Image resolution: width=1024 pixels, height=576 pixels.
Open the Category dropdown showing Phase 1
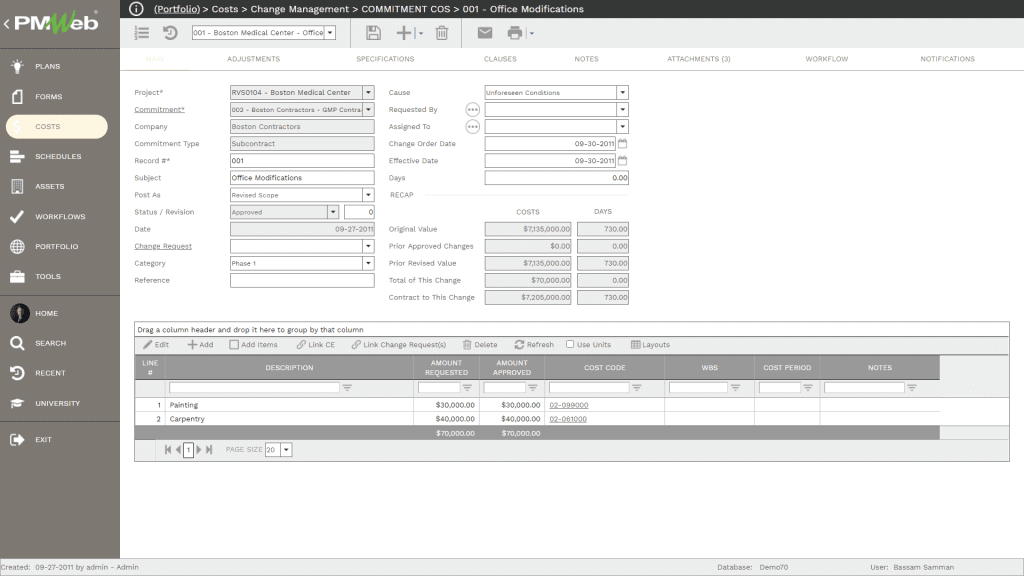368,263
